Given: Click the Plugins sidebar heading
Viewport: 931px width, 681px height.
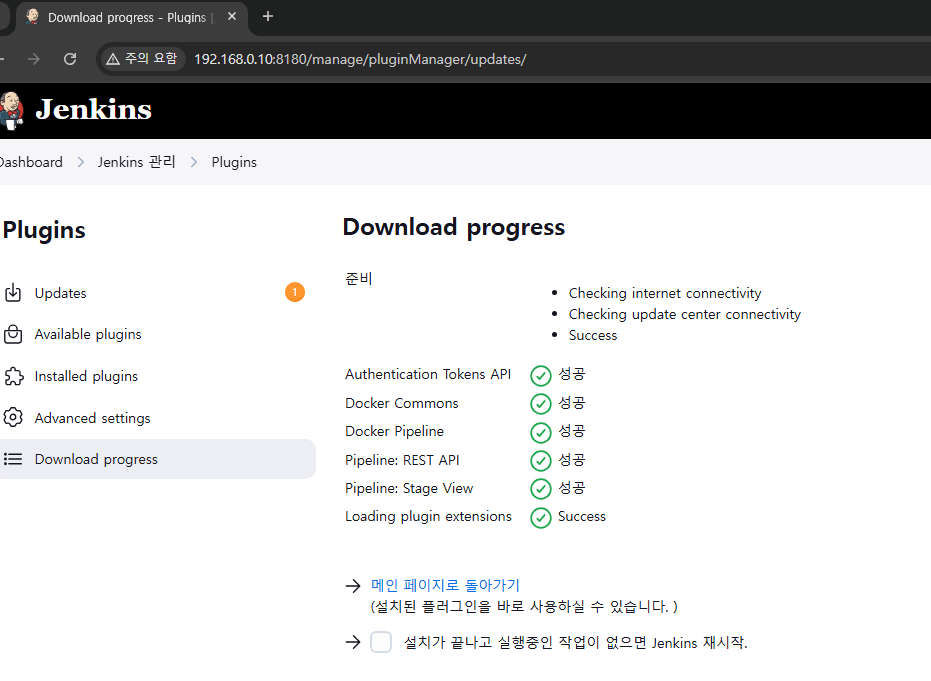Looking at the screenshot, I should 44,230.
